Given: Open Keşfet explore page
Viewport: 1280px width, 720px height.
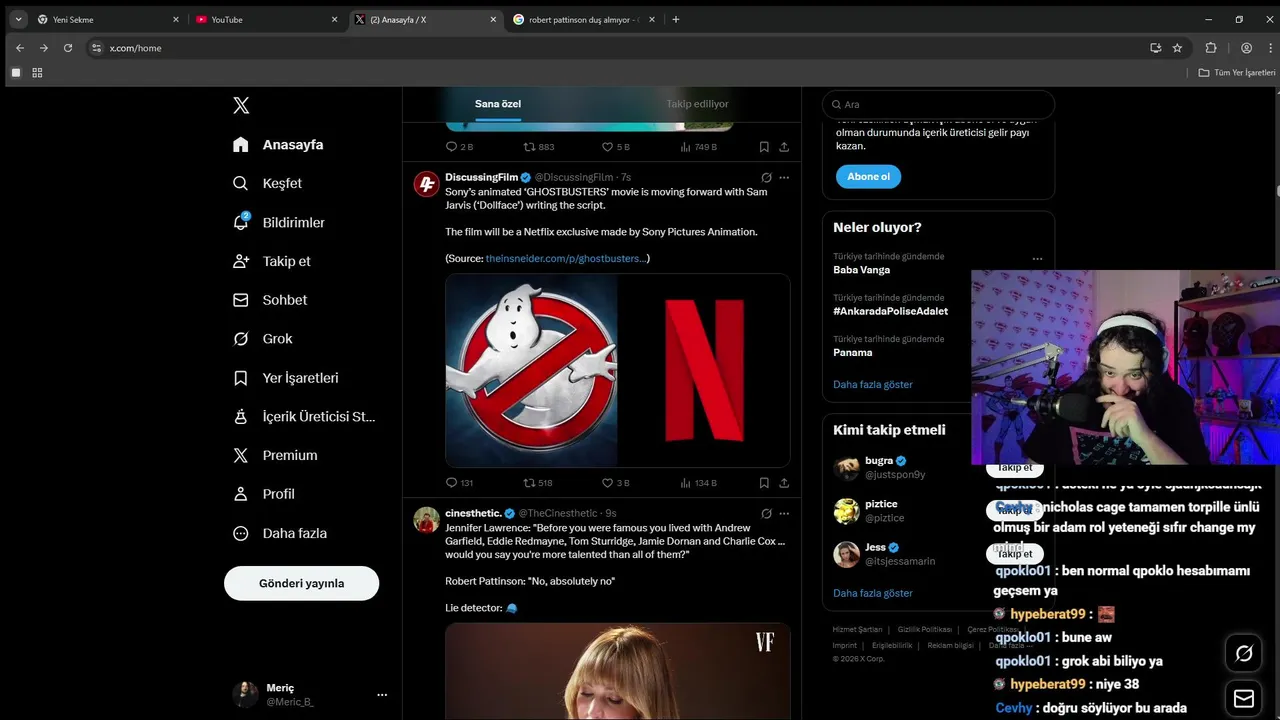Looking at the screenshot, I should [267, 183].
